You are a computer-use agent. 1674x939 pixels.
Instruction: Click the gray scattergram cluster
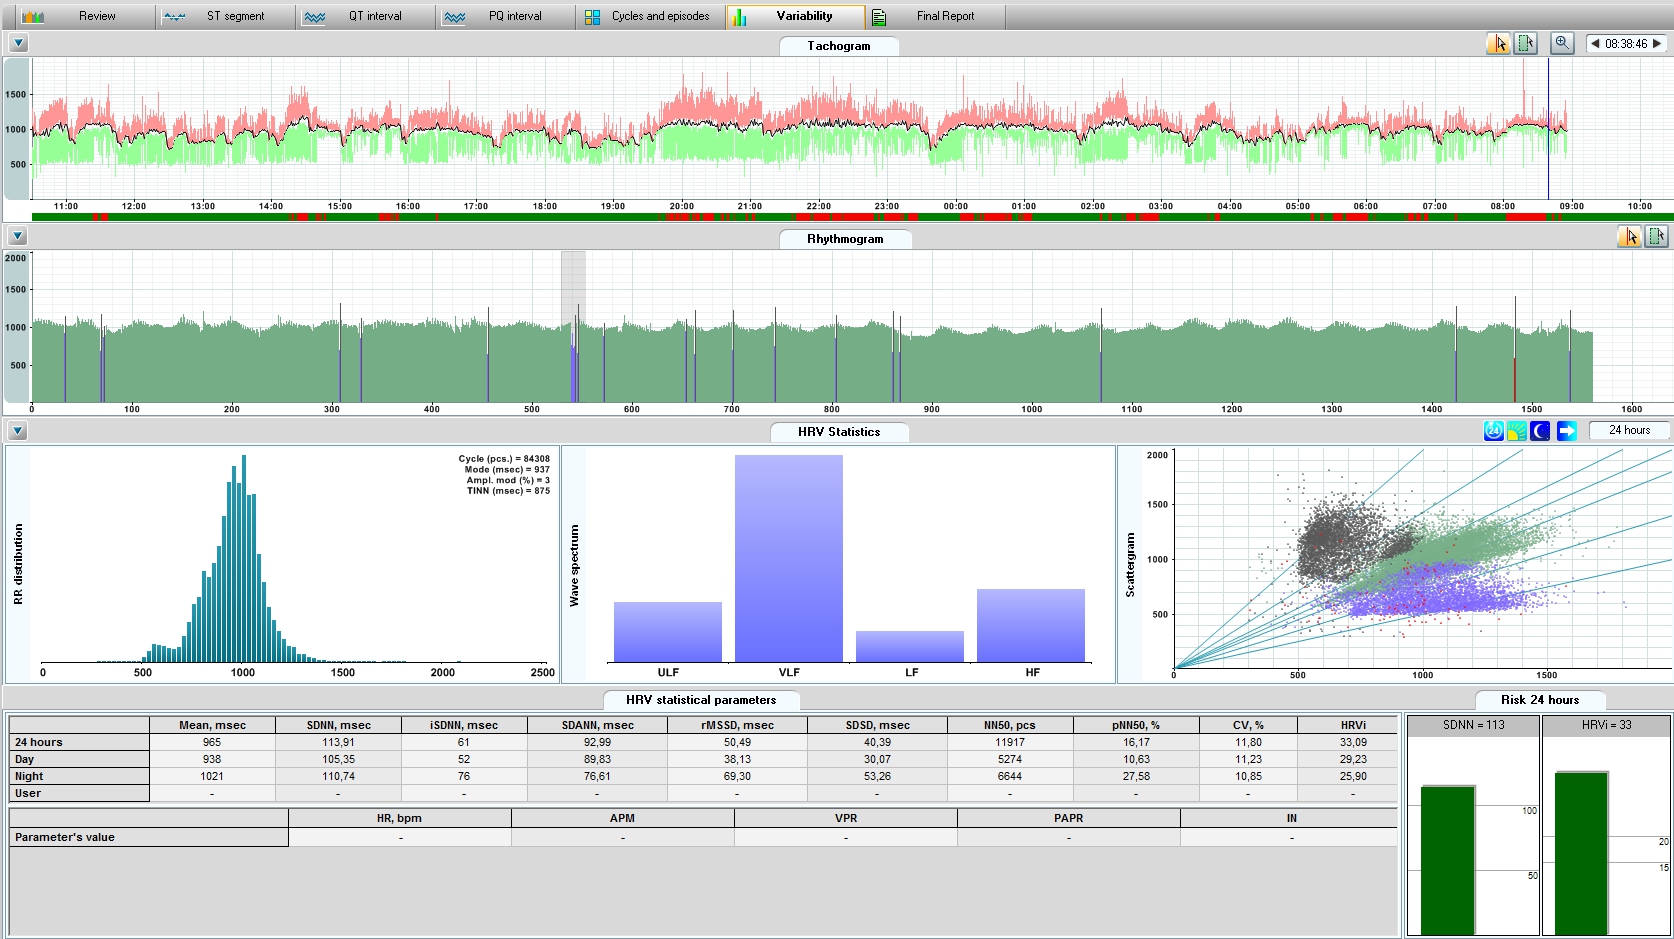pyautogui.click(x=1340, y=540)
